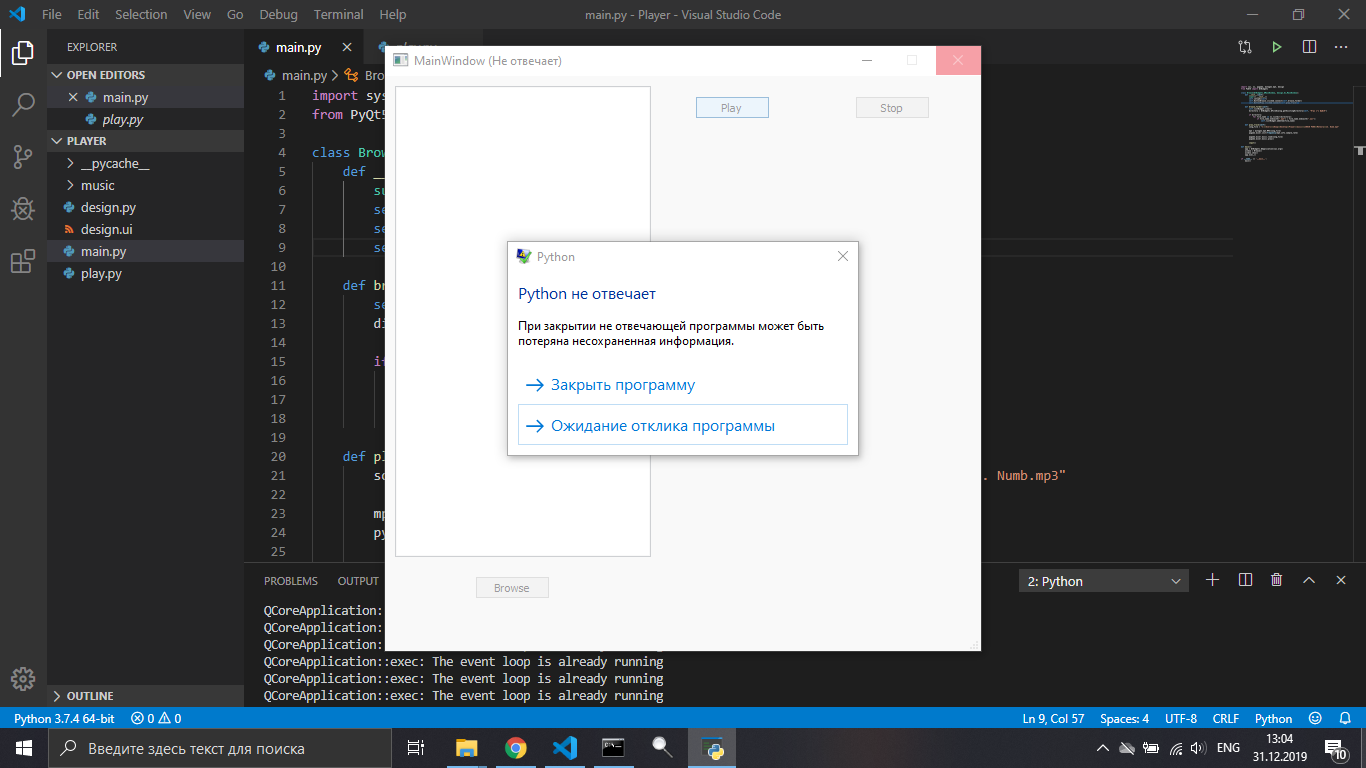
Task: Open feedback smiley in status bar
Action: pyautogui.click(x=1315, y=718)
